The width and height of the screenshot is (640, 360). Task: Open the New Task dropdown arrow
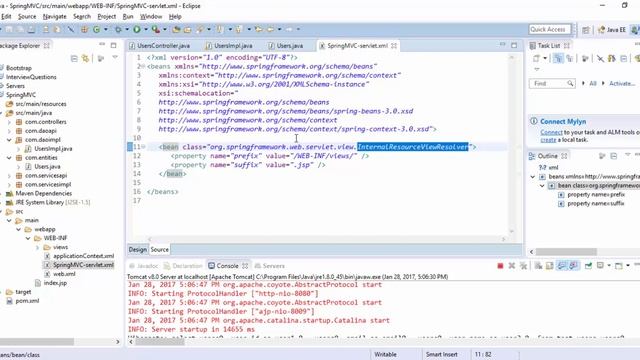coord(545,59)
